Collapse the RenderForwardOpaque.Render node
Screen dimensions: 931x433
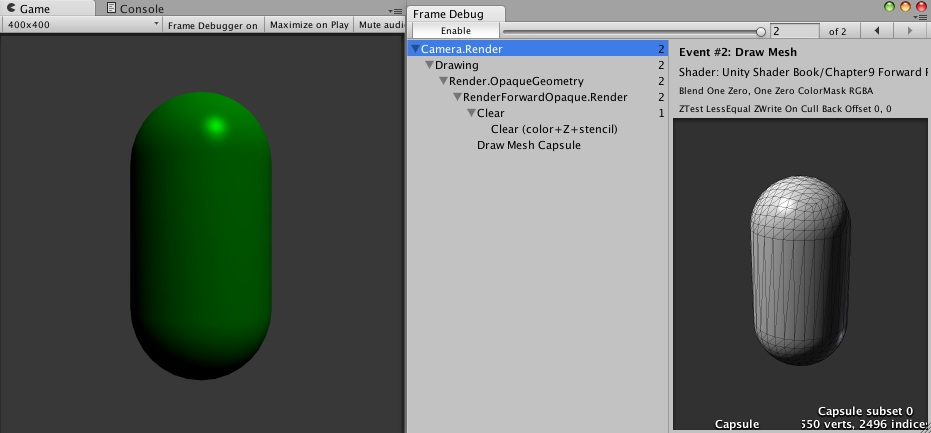[x=457, y=97]
